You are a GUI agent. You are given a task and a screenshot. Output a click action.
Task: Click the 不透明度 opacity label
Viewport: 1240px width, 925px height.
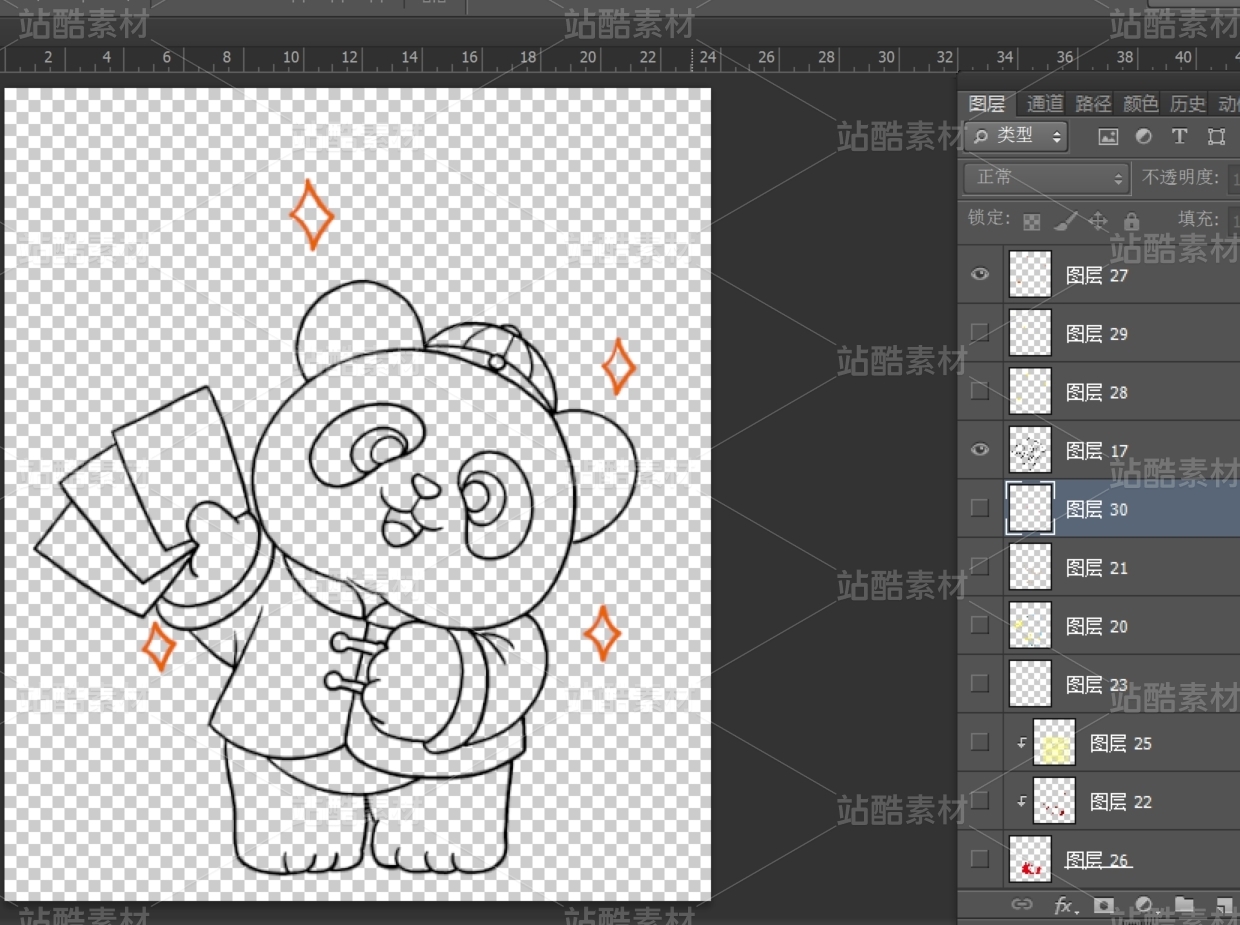1180,178
